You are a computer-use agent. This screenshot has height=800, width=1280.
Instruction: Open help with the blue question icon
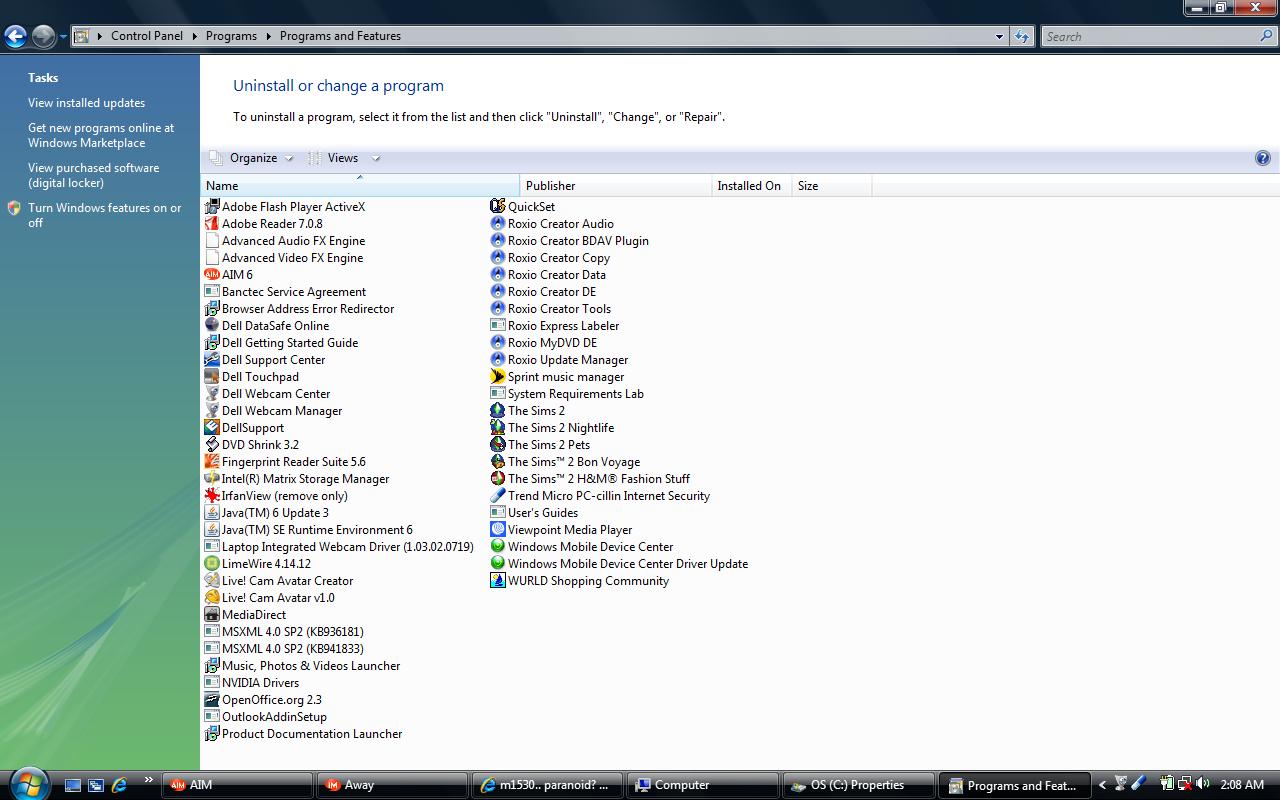(x=1263, y=158)
